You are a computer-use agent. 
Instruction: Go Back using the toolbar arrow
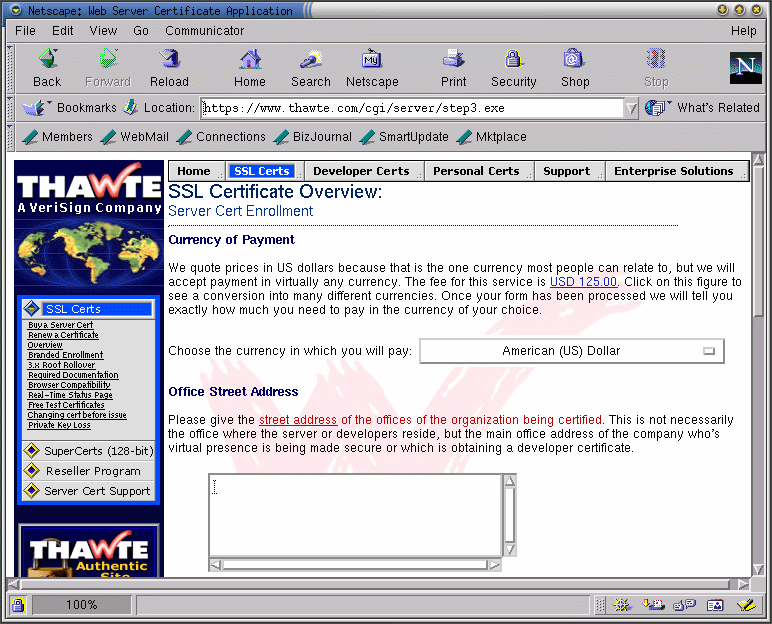pyautogui.click(x=47, y=67)
